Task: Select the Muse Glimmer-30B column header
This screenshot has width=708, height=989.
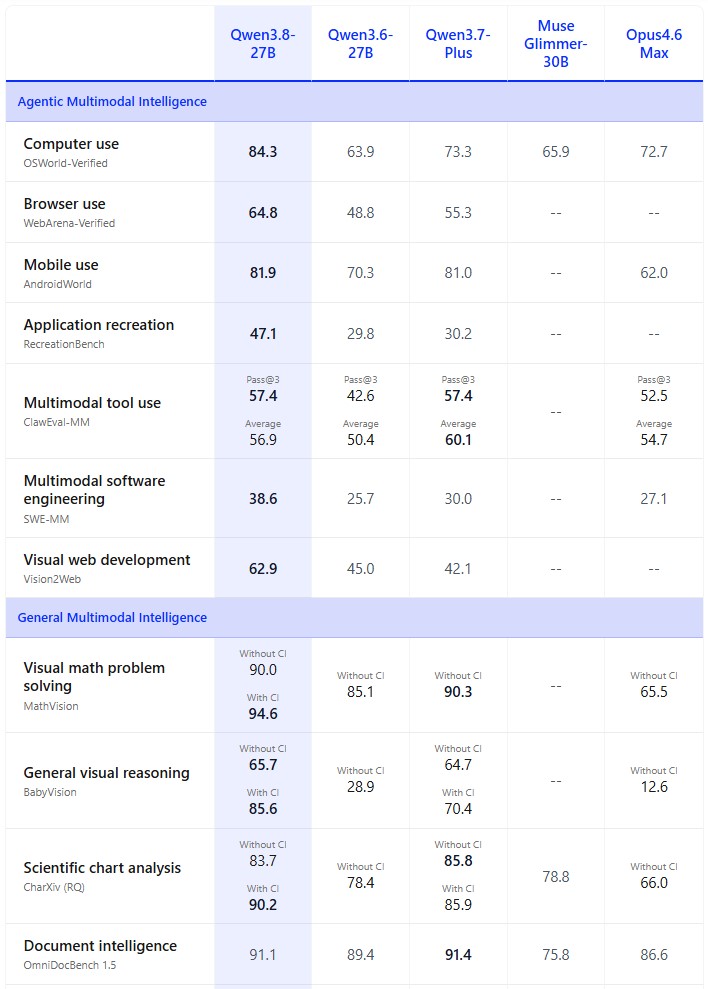Action: point(556,44)
